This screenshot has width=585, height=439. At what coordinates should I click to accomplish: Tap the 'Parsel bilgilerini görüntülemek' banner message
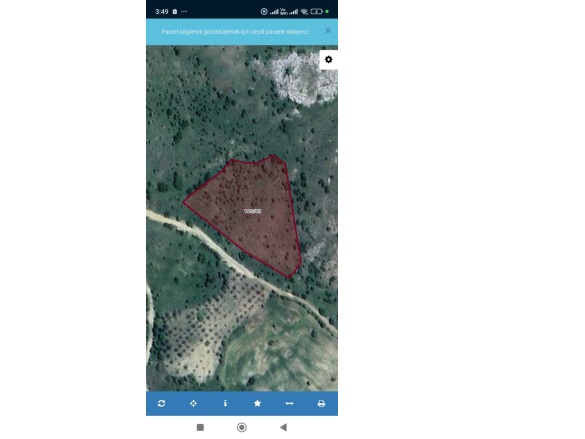(x=235, y=32)
